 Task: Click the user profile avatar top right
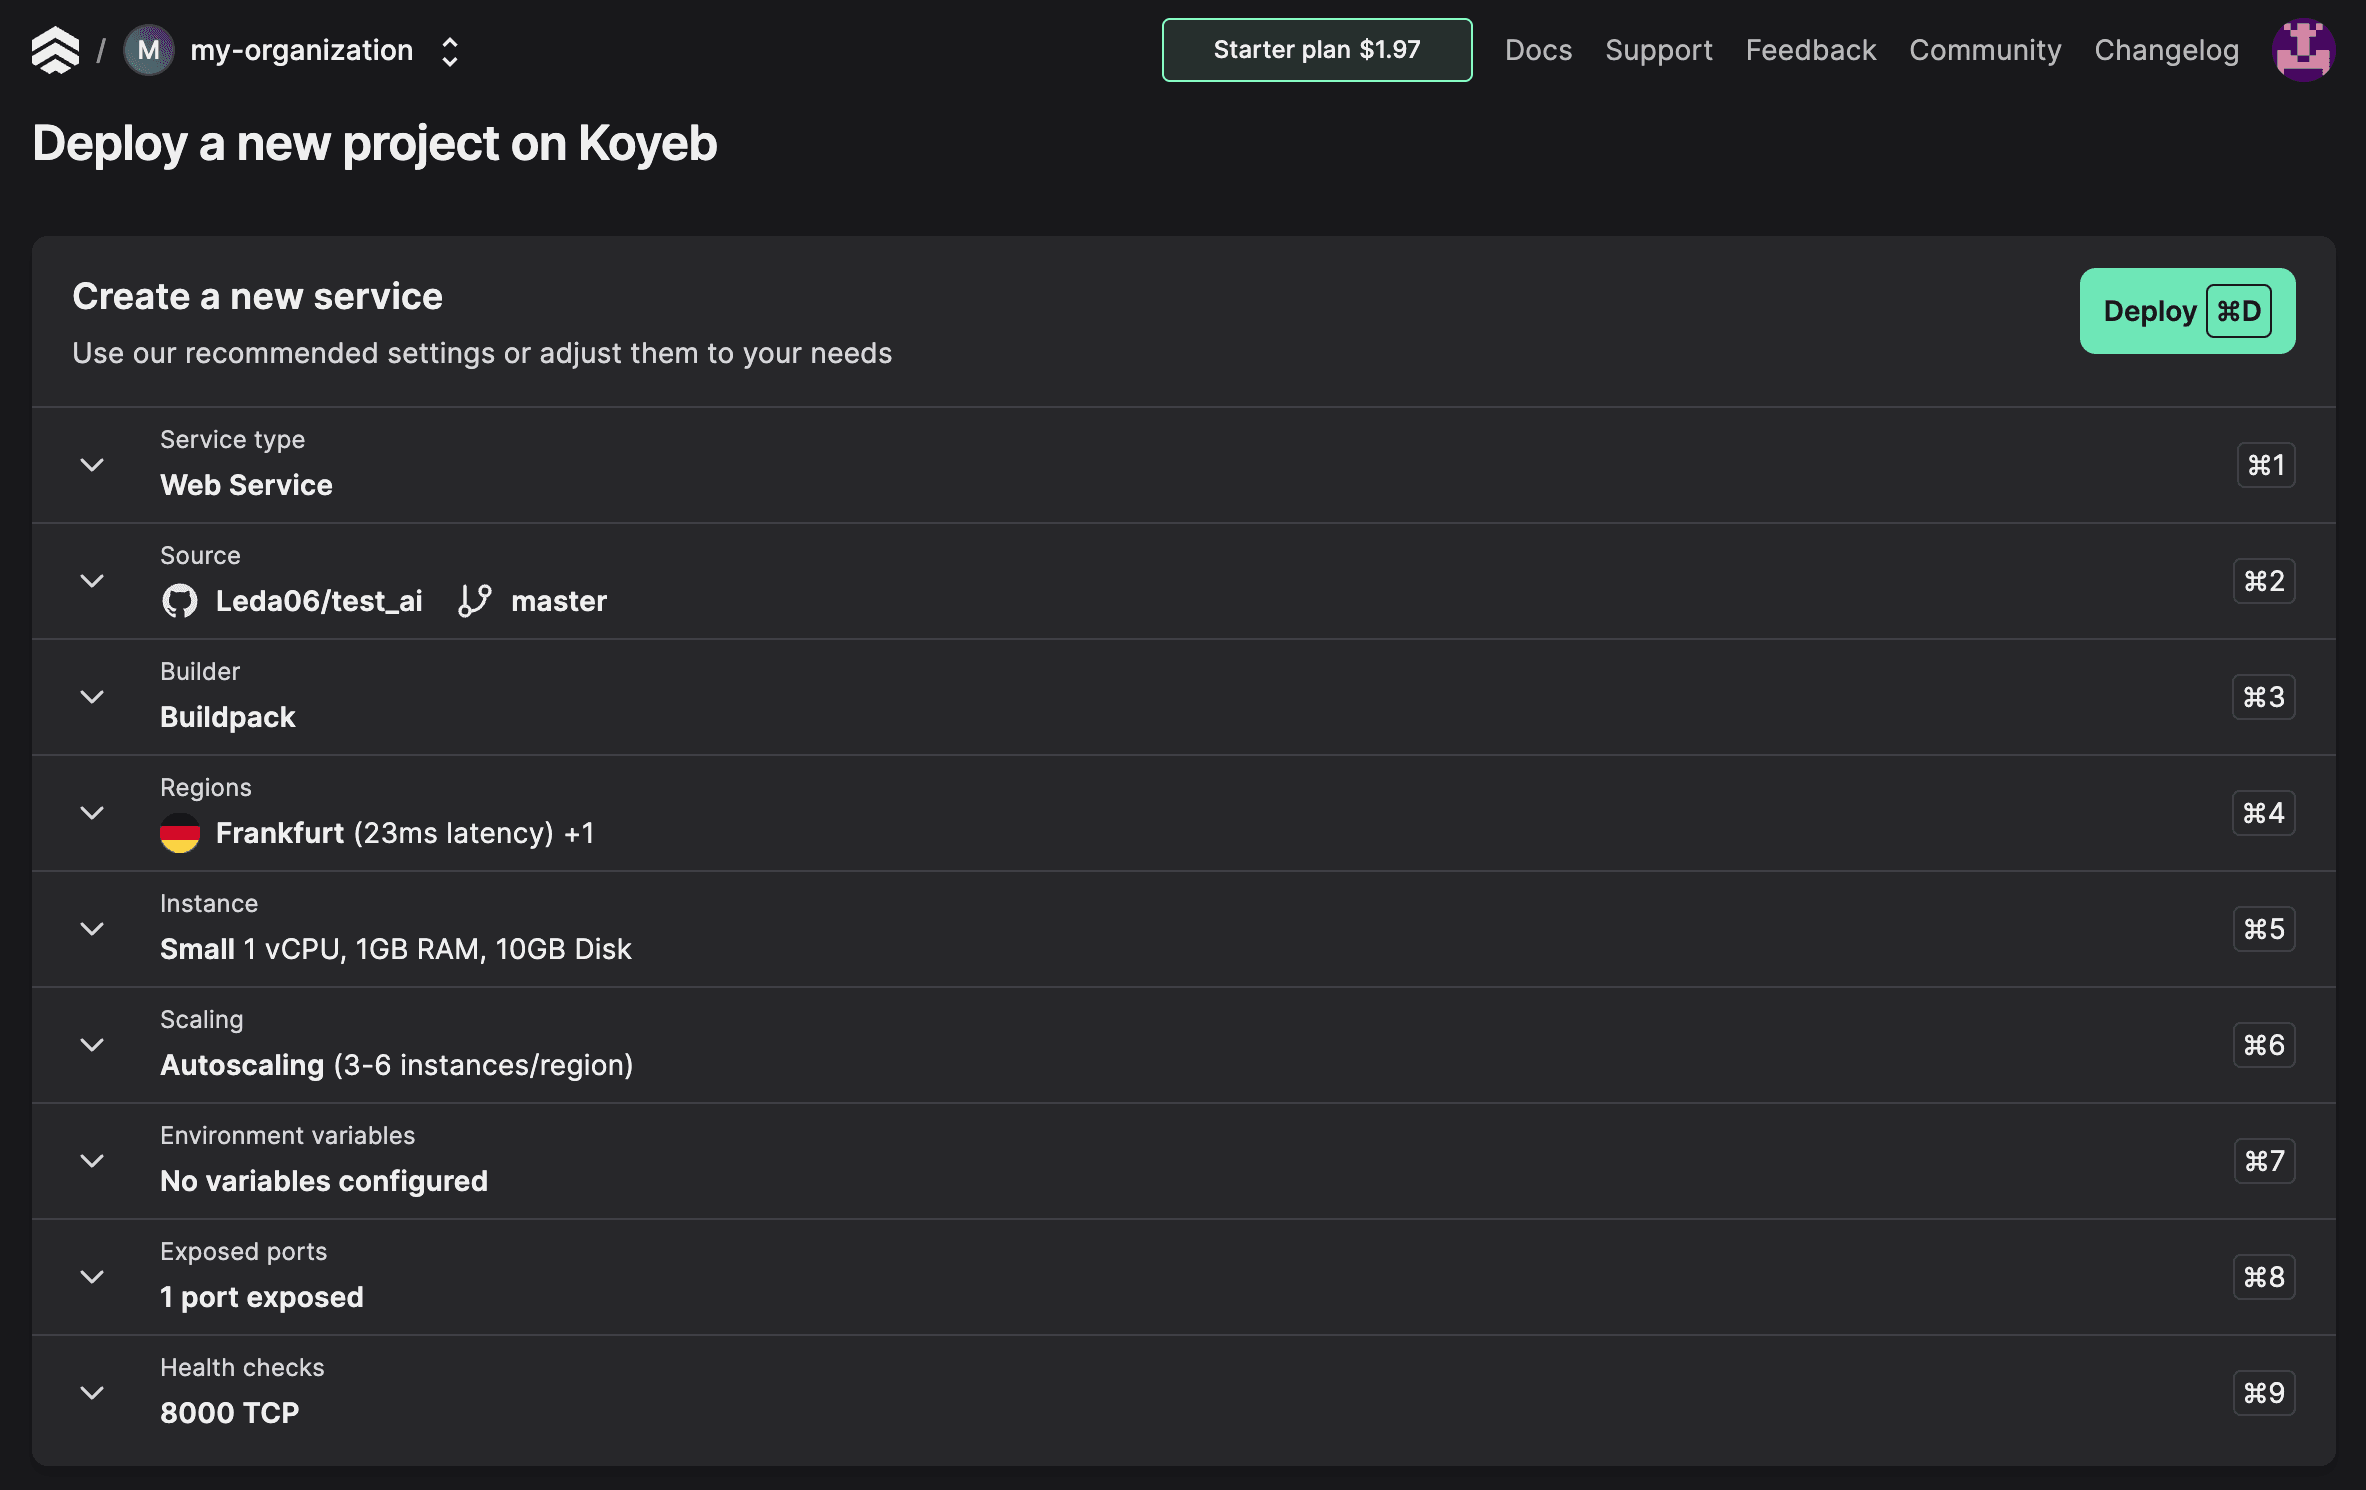pyautogui.click(x=2303, y=49)
